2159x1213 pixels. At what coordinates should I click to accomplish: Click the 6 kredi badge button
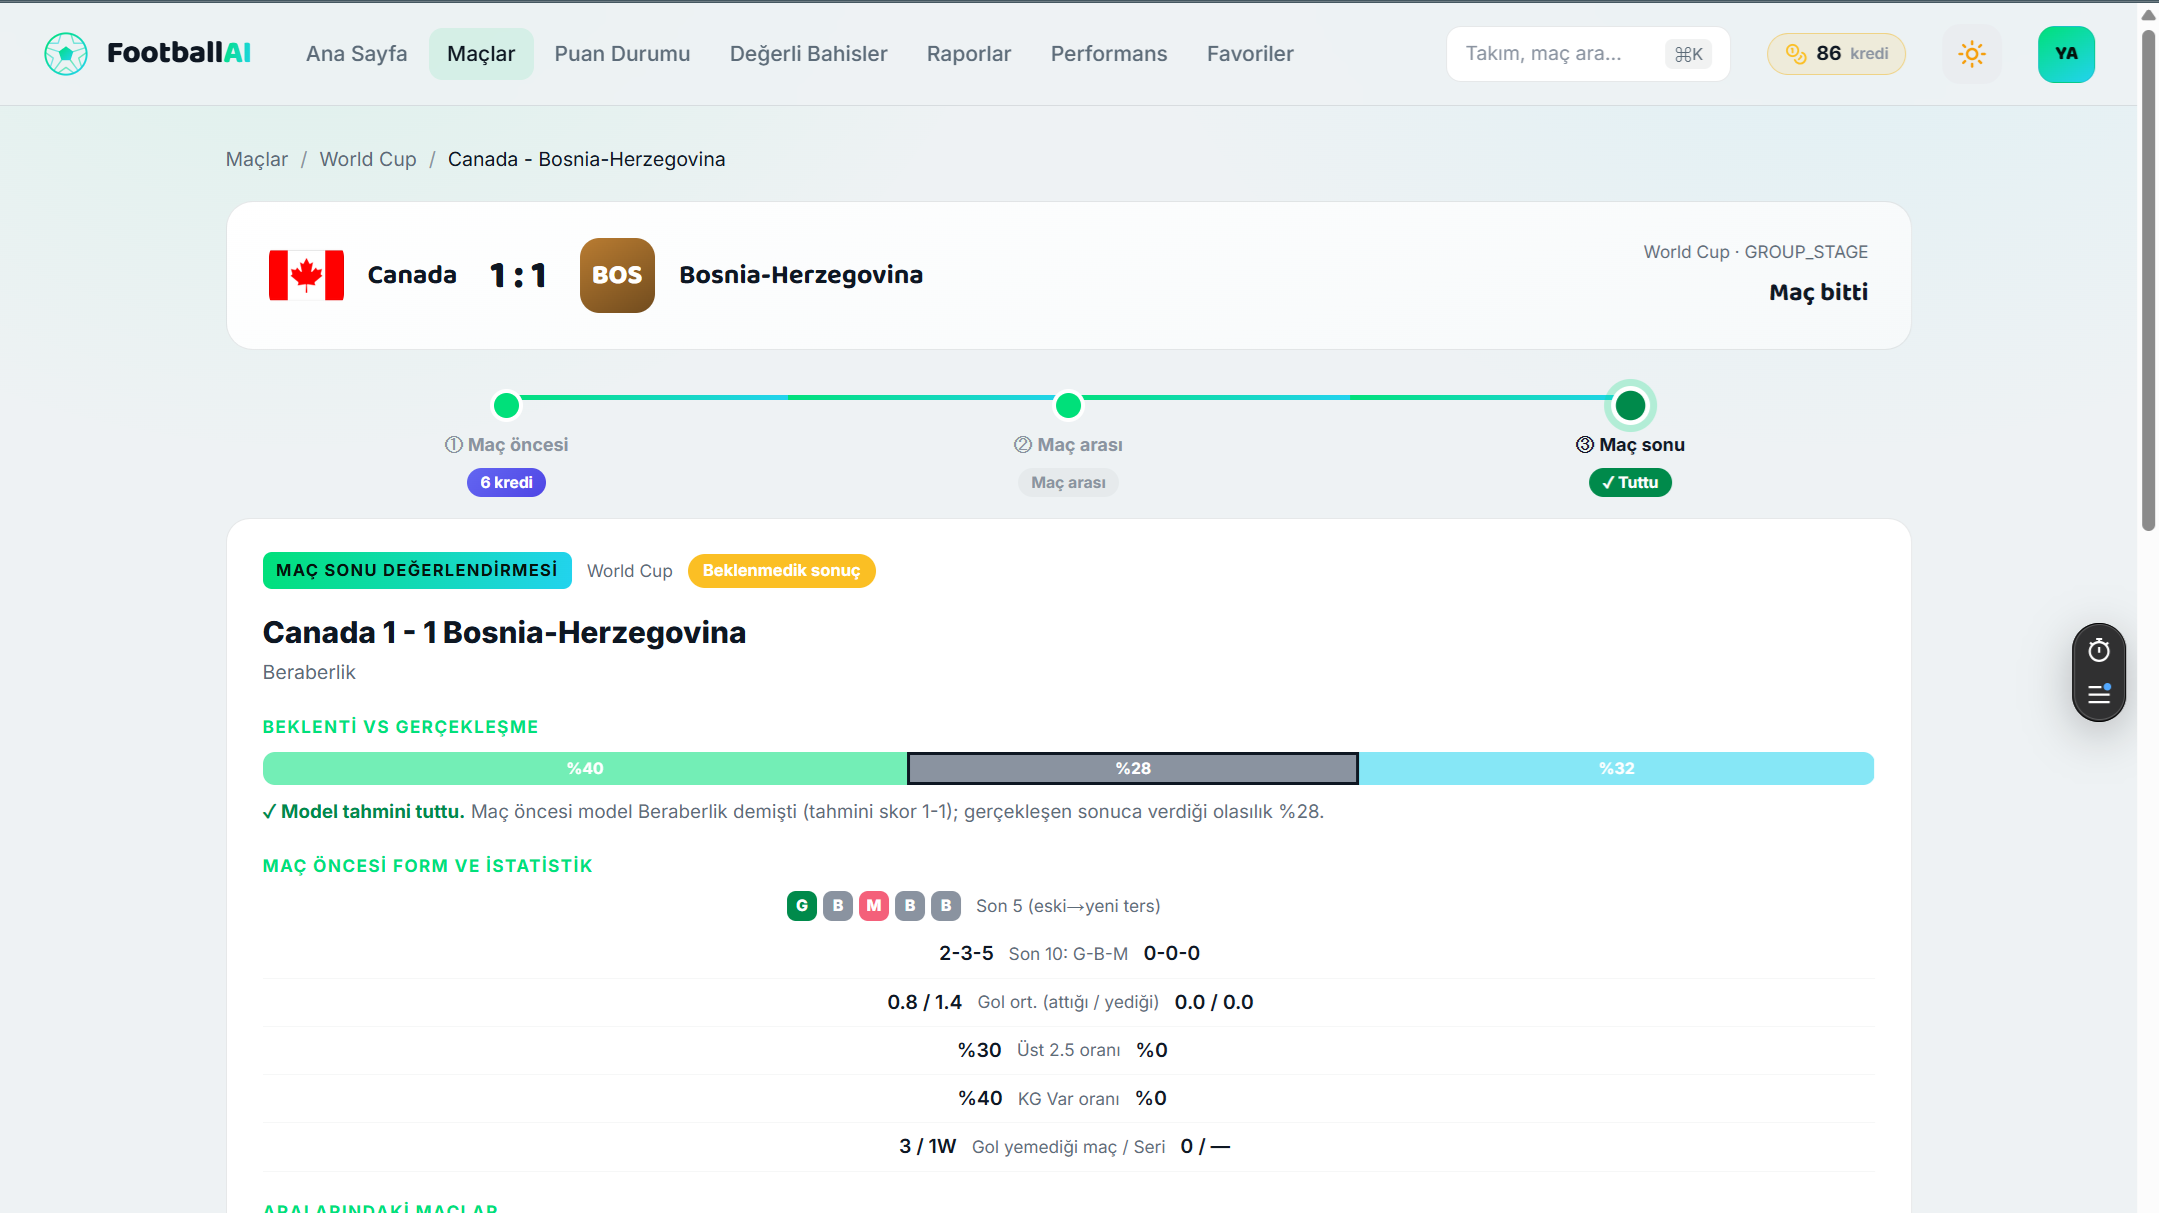click(506, 483)
